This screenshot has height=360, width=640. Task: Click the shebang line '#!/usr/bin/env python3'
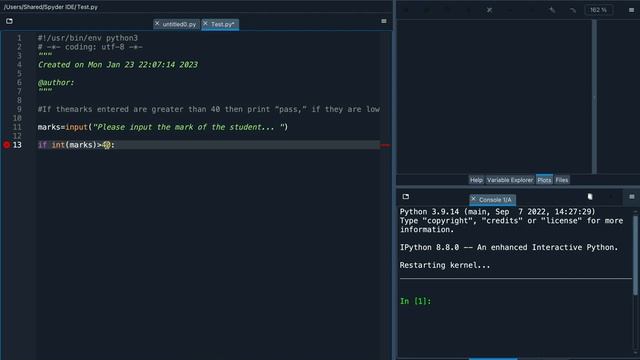coord(88,38)
